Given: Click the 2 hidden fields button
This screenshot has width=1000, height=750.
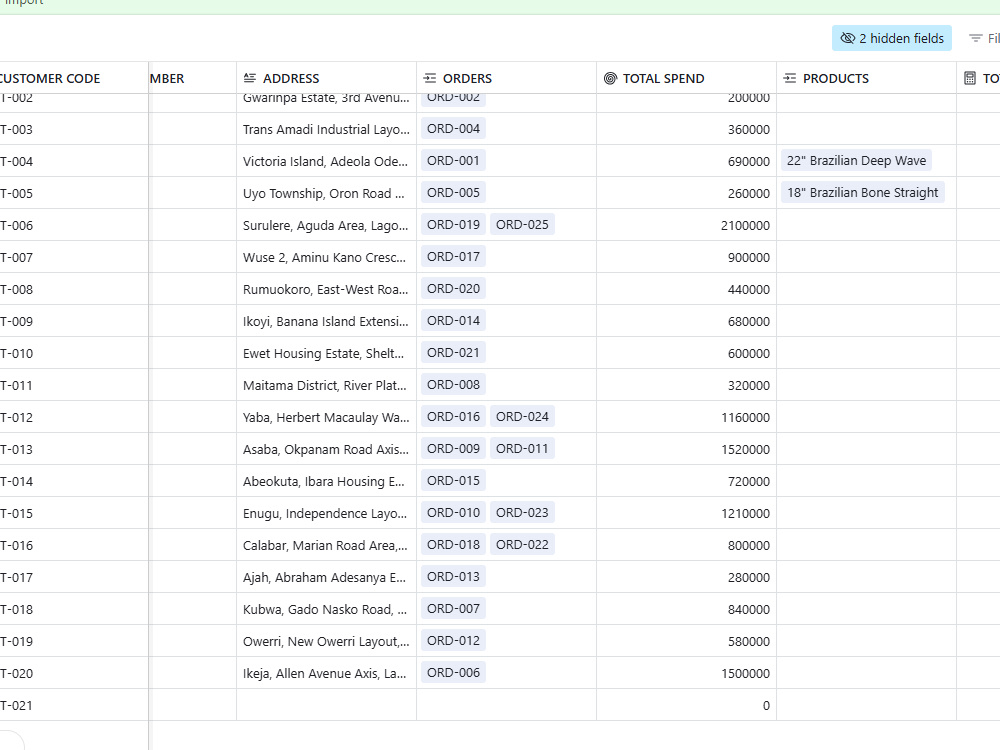Looking at the screenshot, I should click(892, 38).
